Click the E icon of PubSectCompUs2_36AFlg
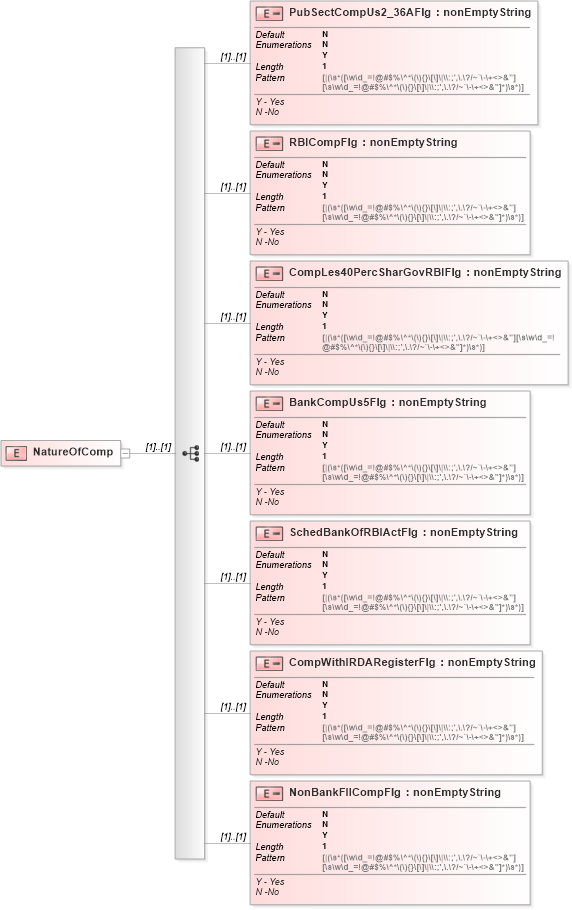Image resolution: width=572 pixels, height=910 pixels. (269, 13)
